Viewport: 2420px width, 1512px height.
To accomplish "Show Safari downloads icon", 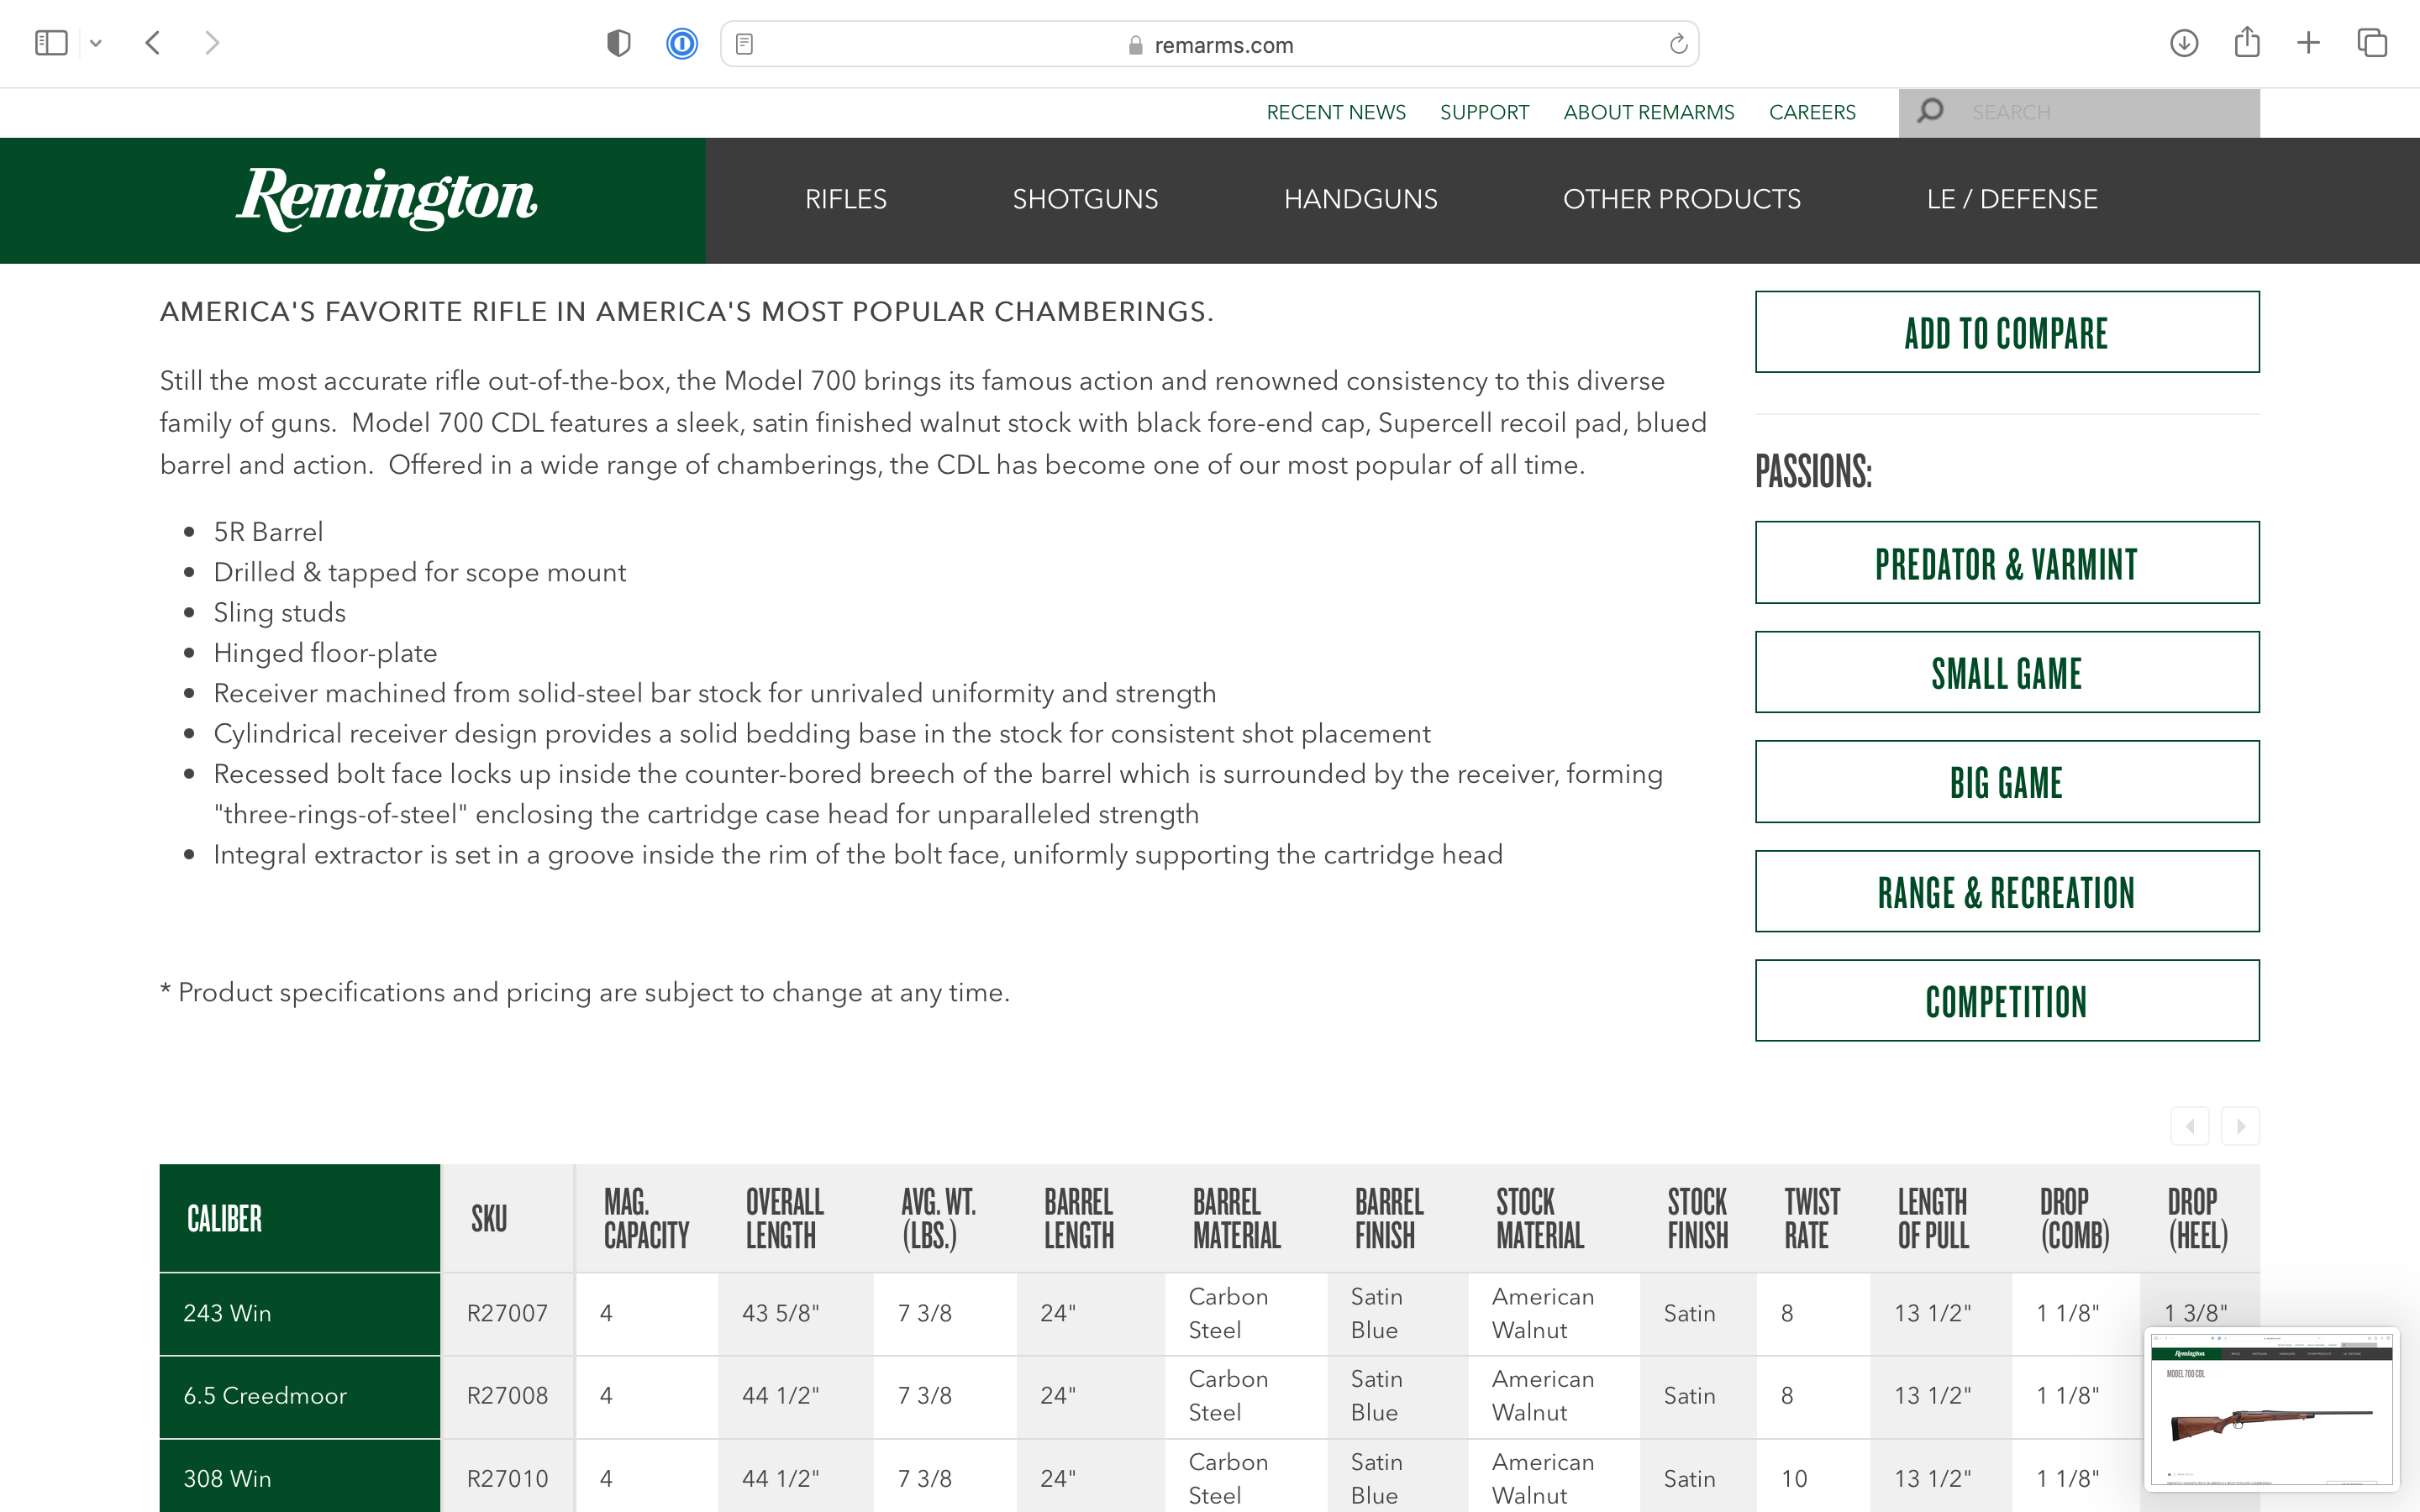I will (x=2184, y=43).
